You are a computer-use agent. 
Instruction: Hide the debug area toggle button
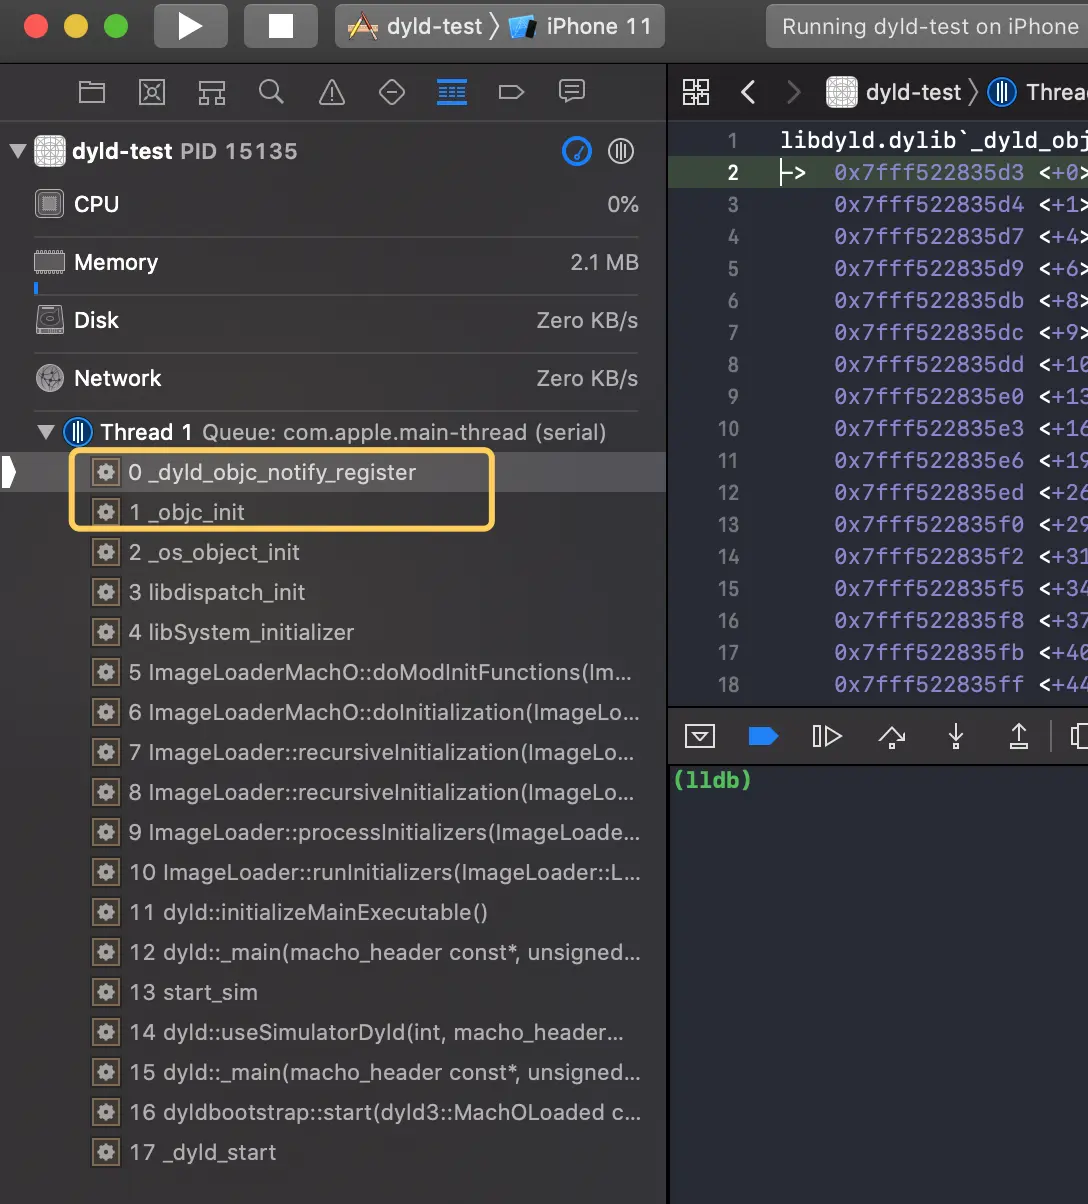tap(700, 737)
